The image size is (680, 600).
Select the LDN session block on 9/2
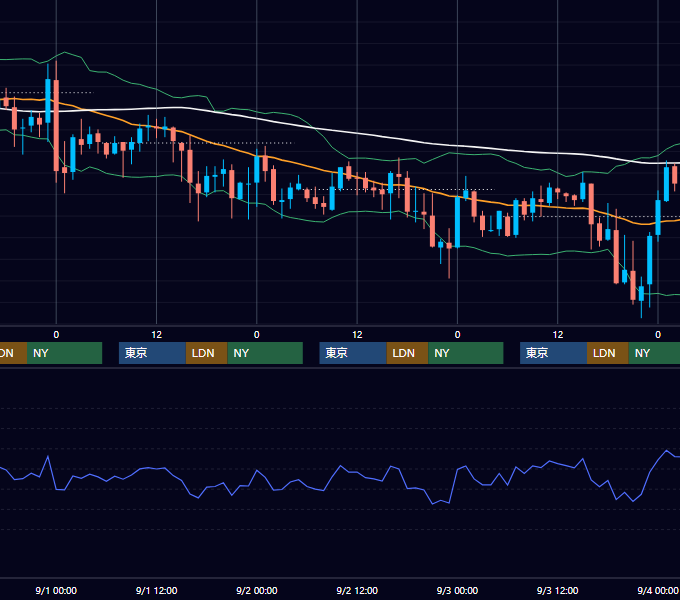click(x=407, y=353)
